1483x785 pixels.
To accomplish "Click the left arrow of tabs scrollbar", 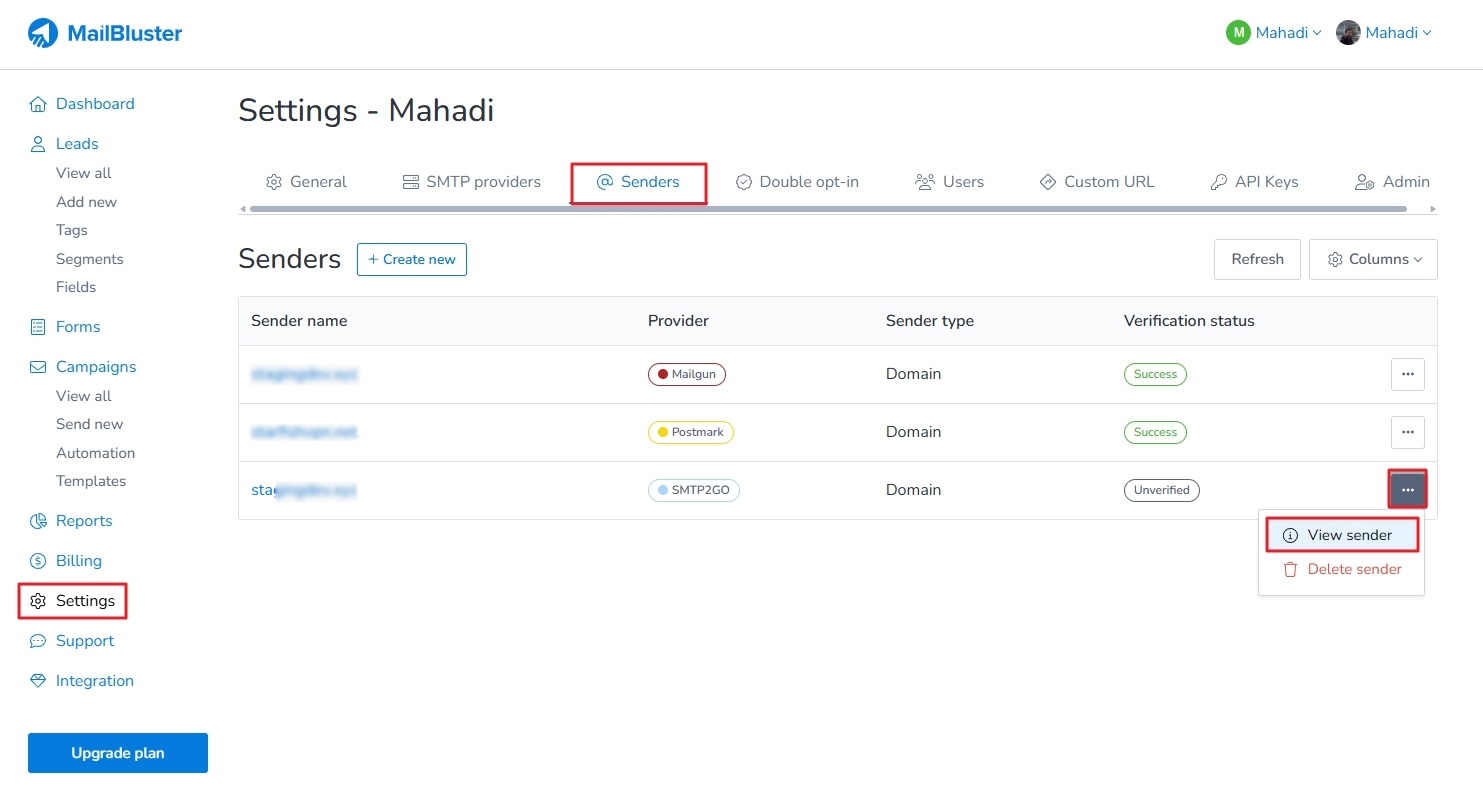I will 242,209.
